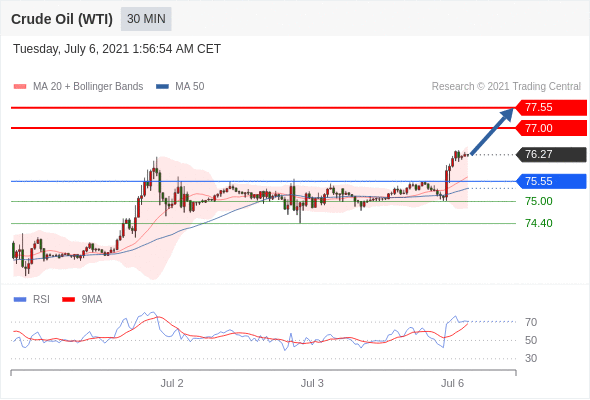Click the 9MA red legend swatch

pyautogui.click(x=68, y=300)
